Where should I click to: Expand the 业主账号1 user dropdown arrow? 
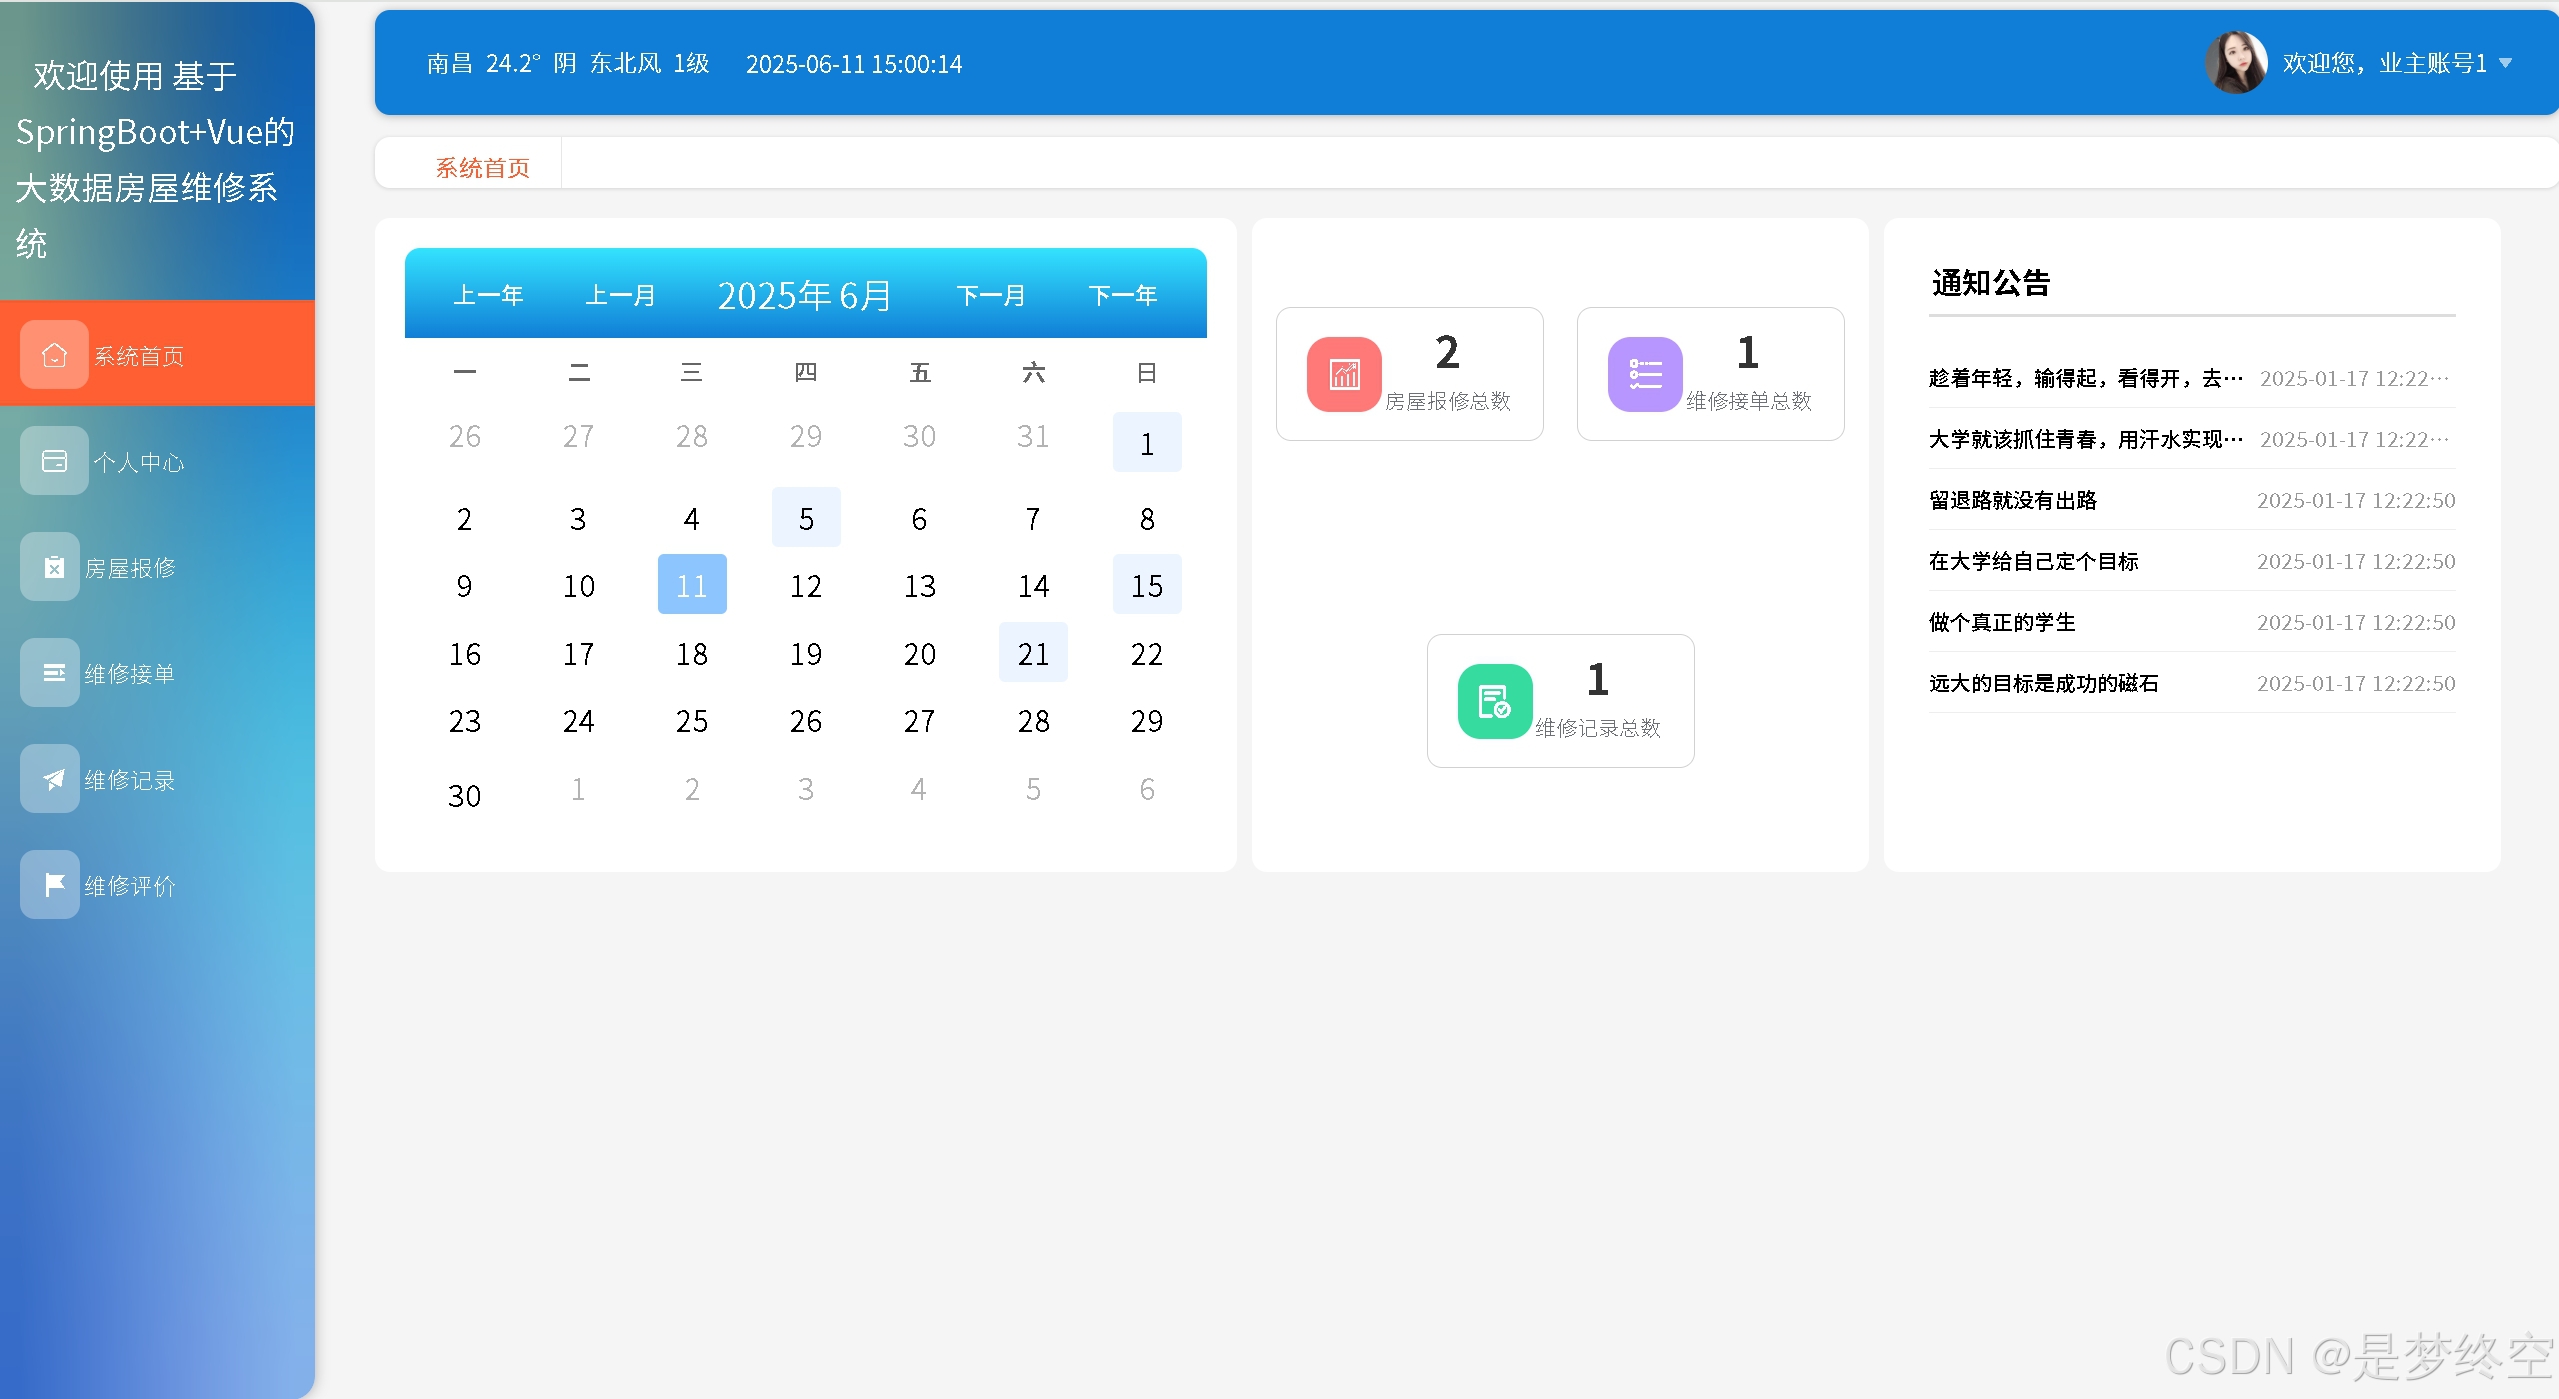[2505, 63]
